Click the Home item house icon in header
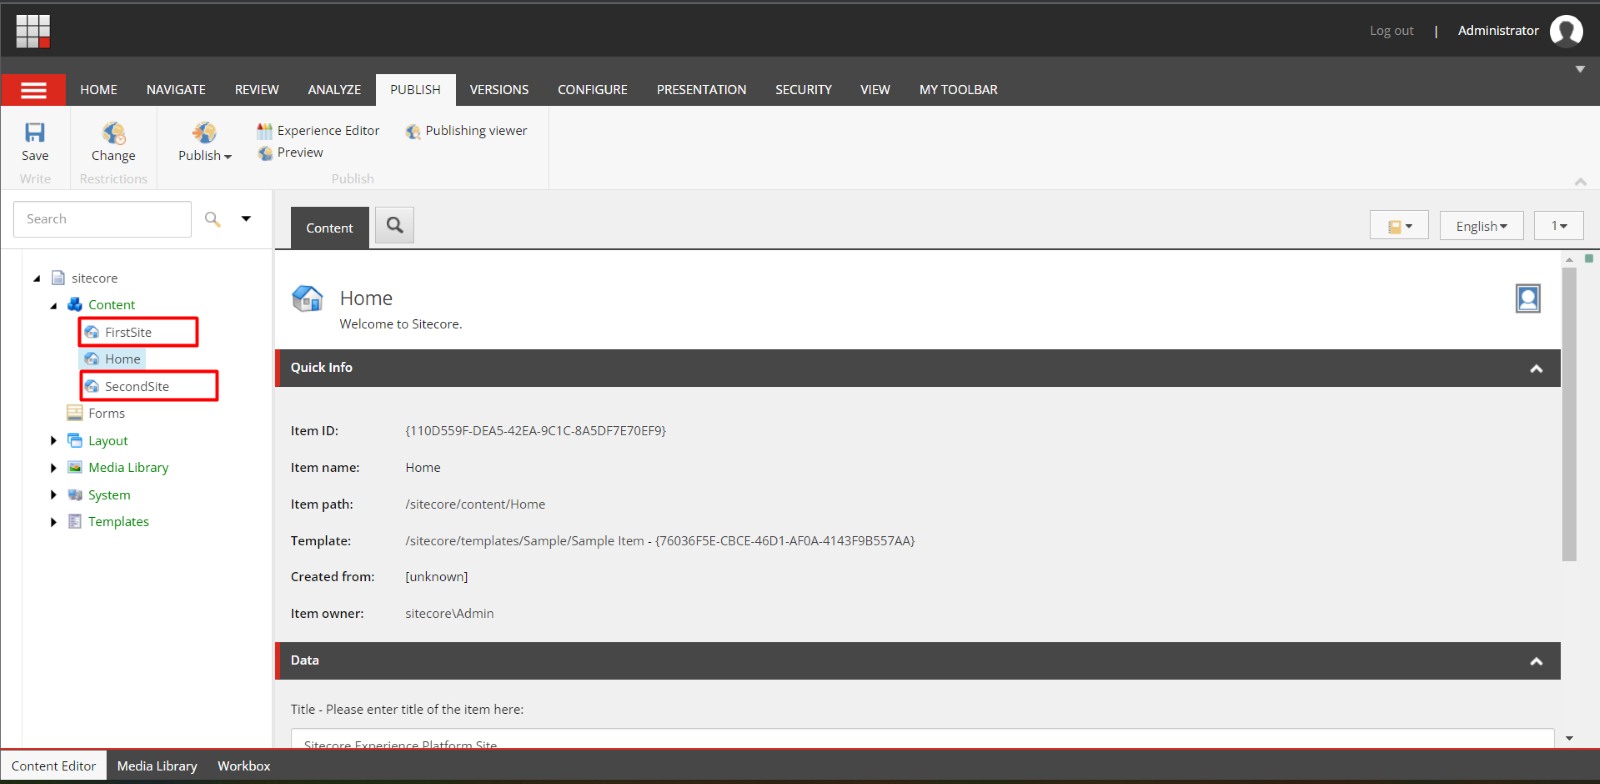This screenshot has height=784, width=1600. 307,298
